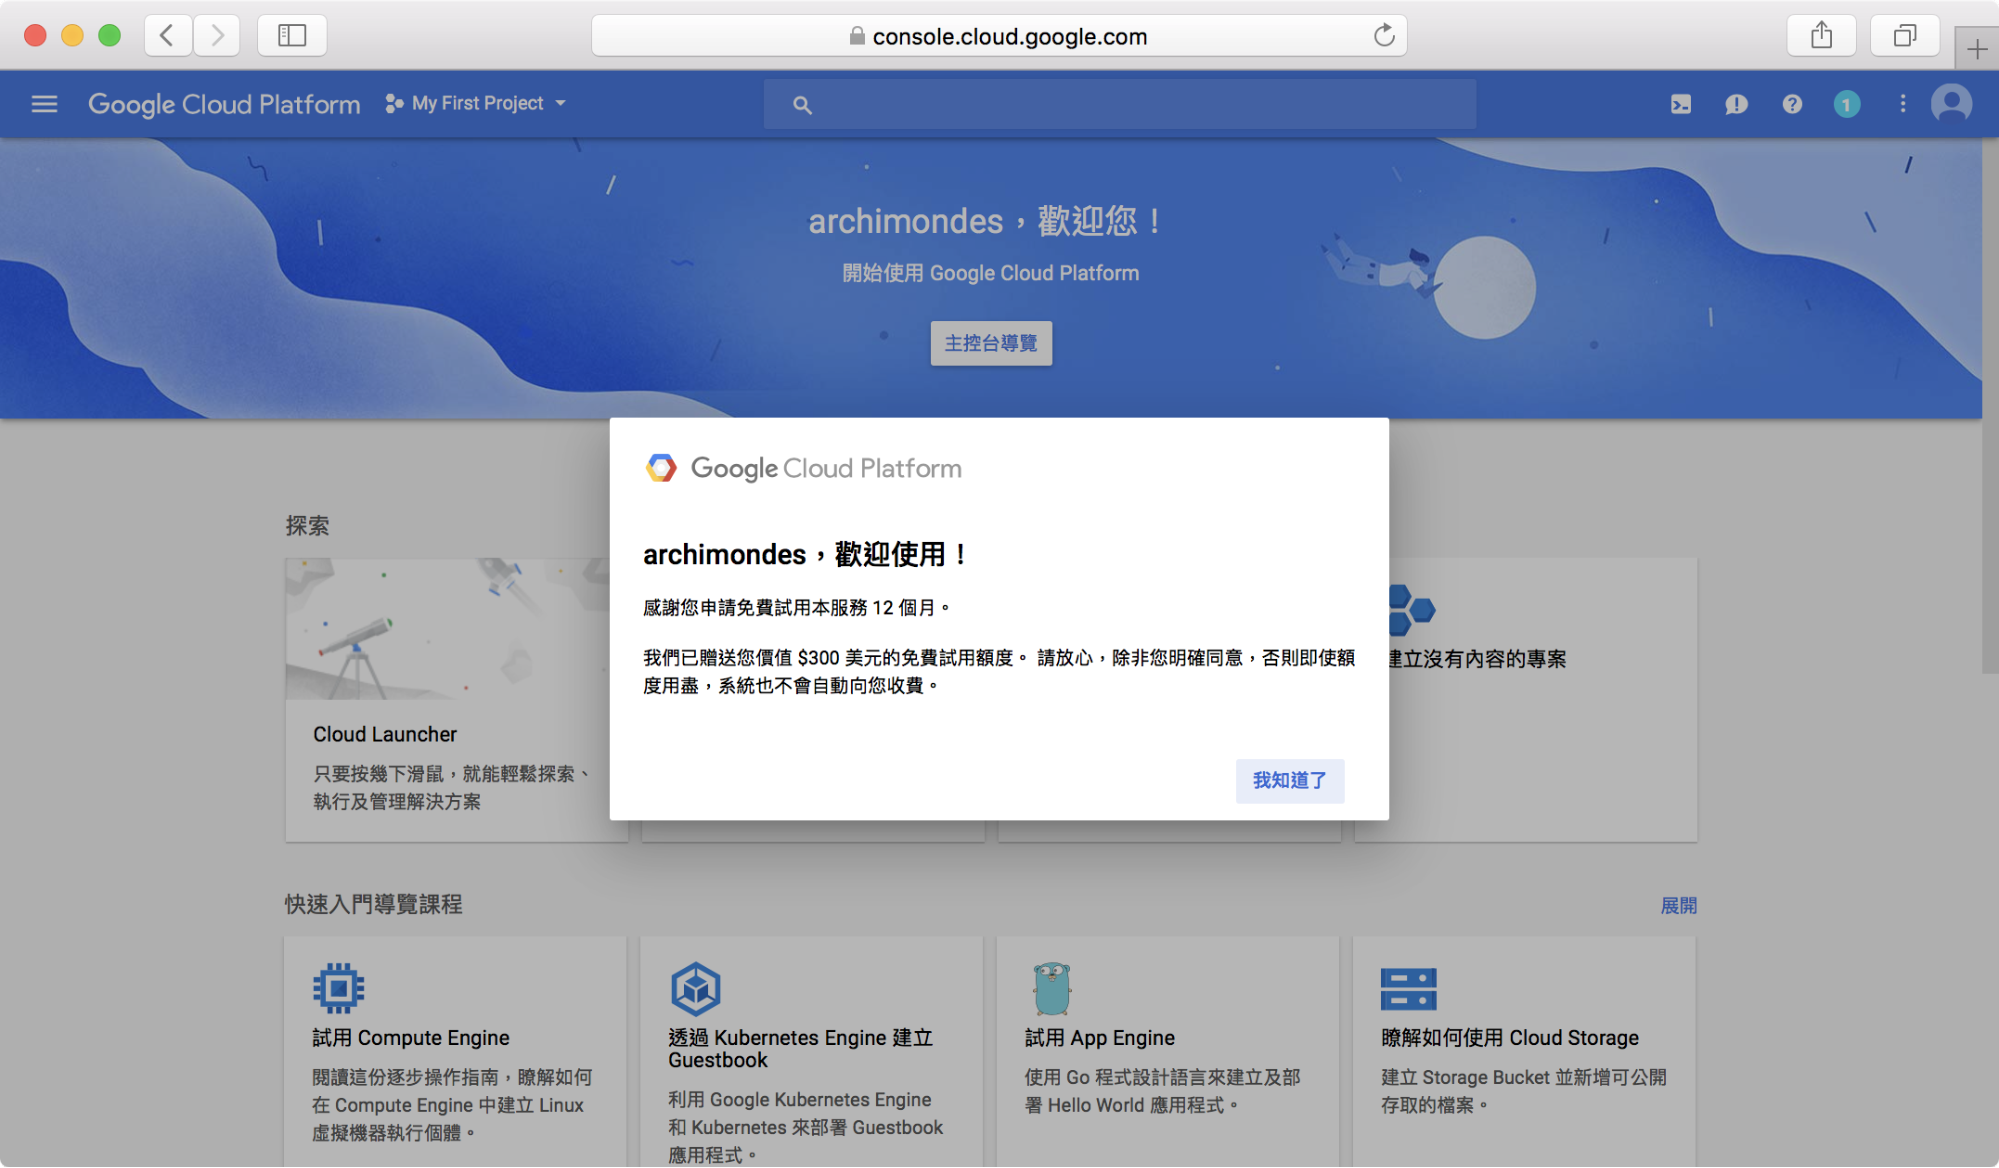Focus the console search input field
Viewport: 1999px width, 1168px height.
coord(1119,104)
